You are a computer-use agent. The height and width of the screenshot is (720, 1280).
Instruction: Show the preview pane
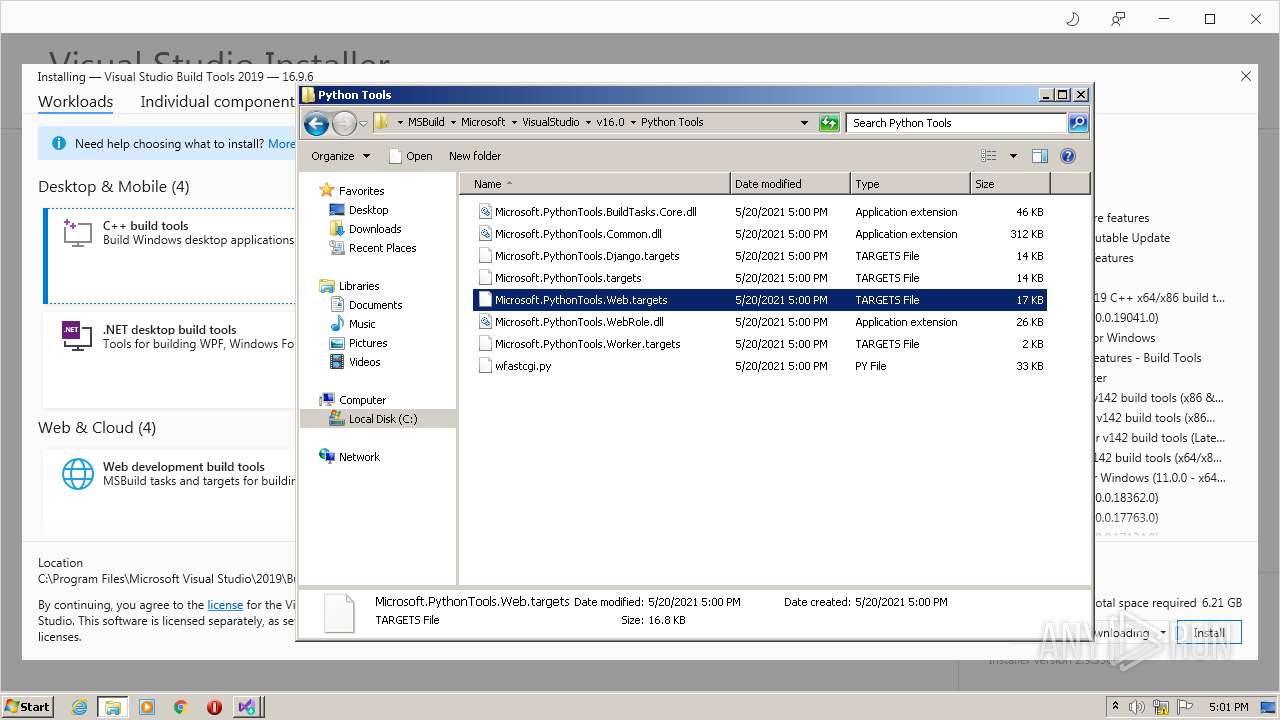coord(1040,156)
